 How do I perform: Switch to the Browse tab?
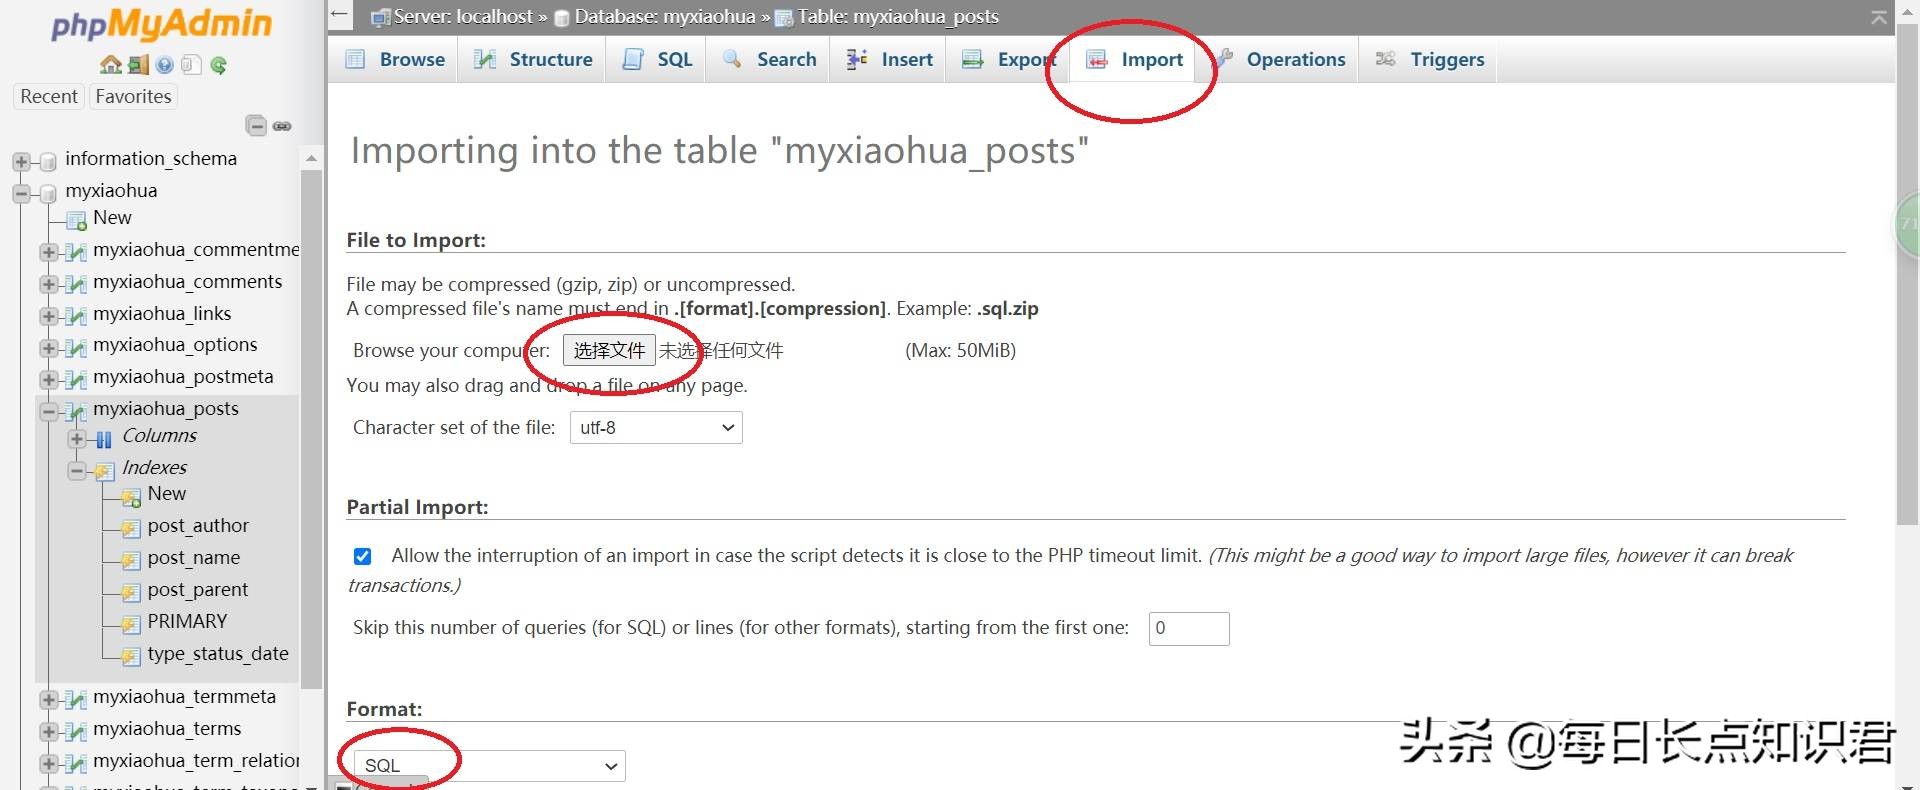(x=395, y=60)
